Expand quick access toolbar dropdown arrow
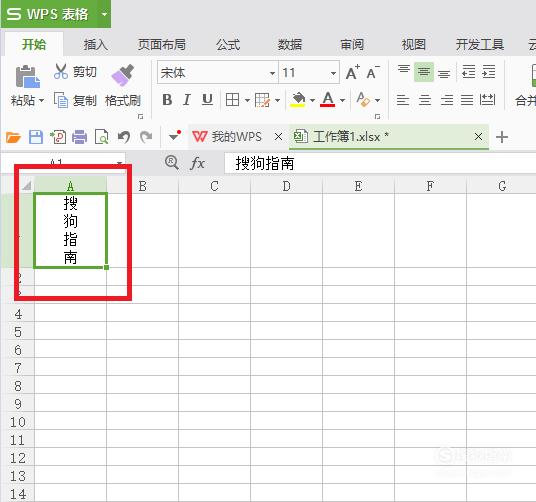The image size is (536, 502). [175, 136]
